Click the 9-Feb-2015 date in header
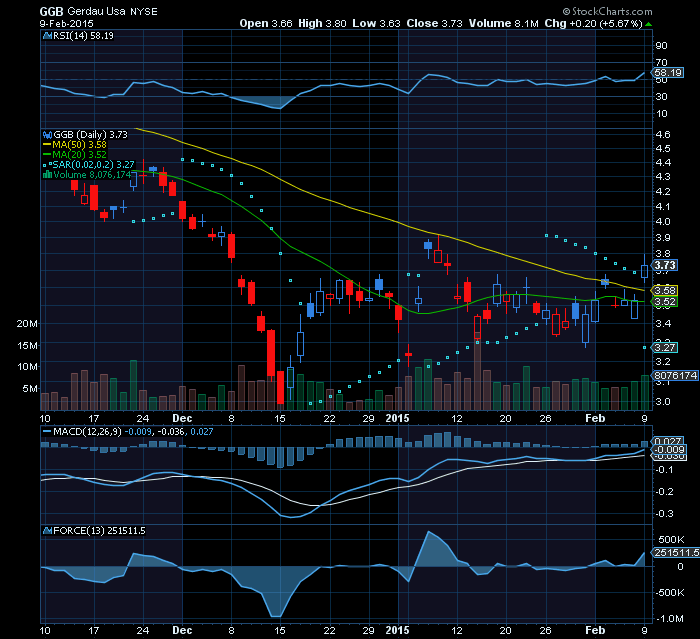 (x=67, y=24)
